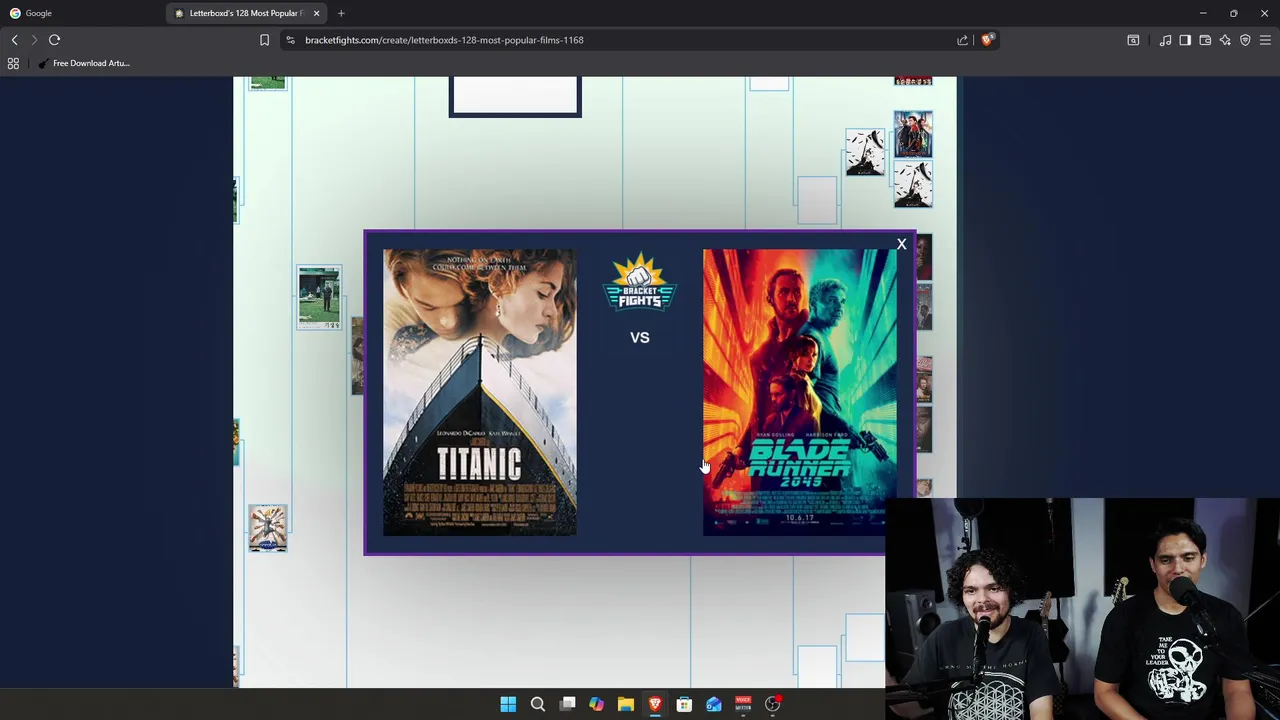Open Task View on the taskbar
Image resolution: width=1280 pixels, height=720 pixels.
tap(567, 704)
